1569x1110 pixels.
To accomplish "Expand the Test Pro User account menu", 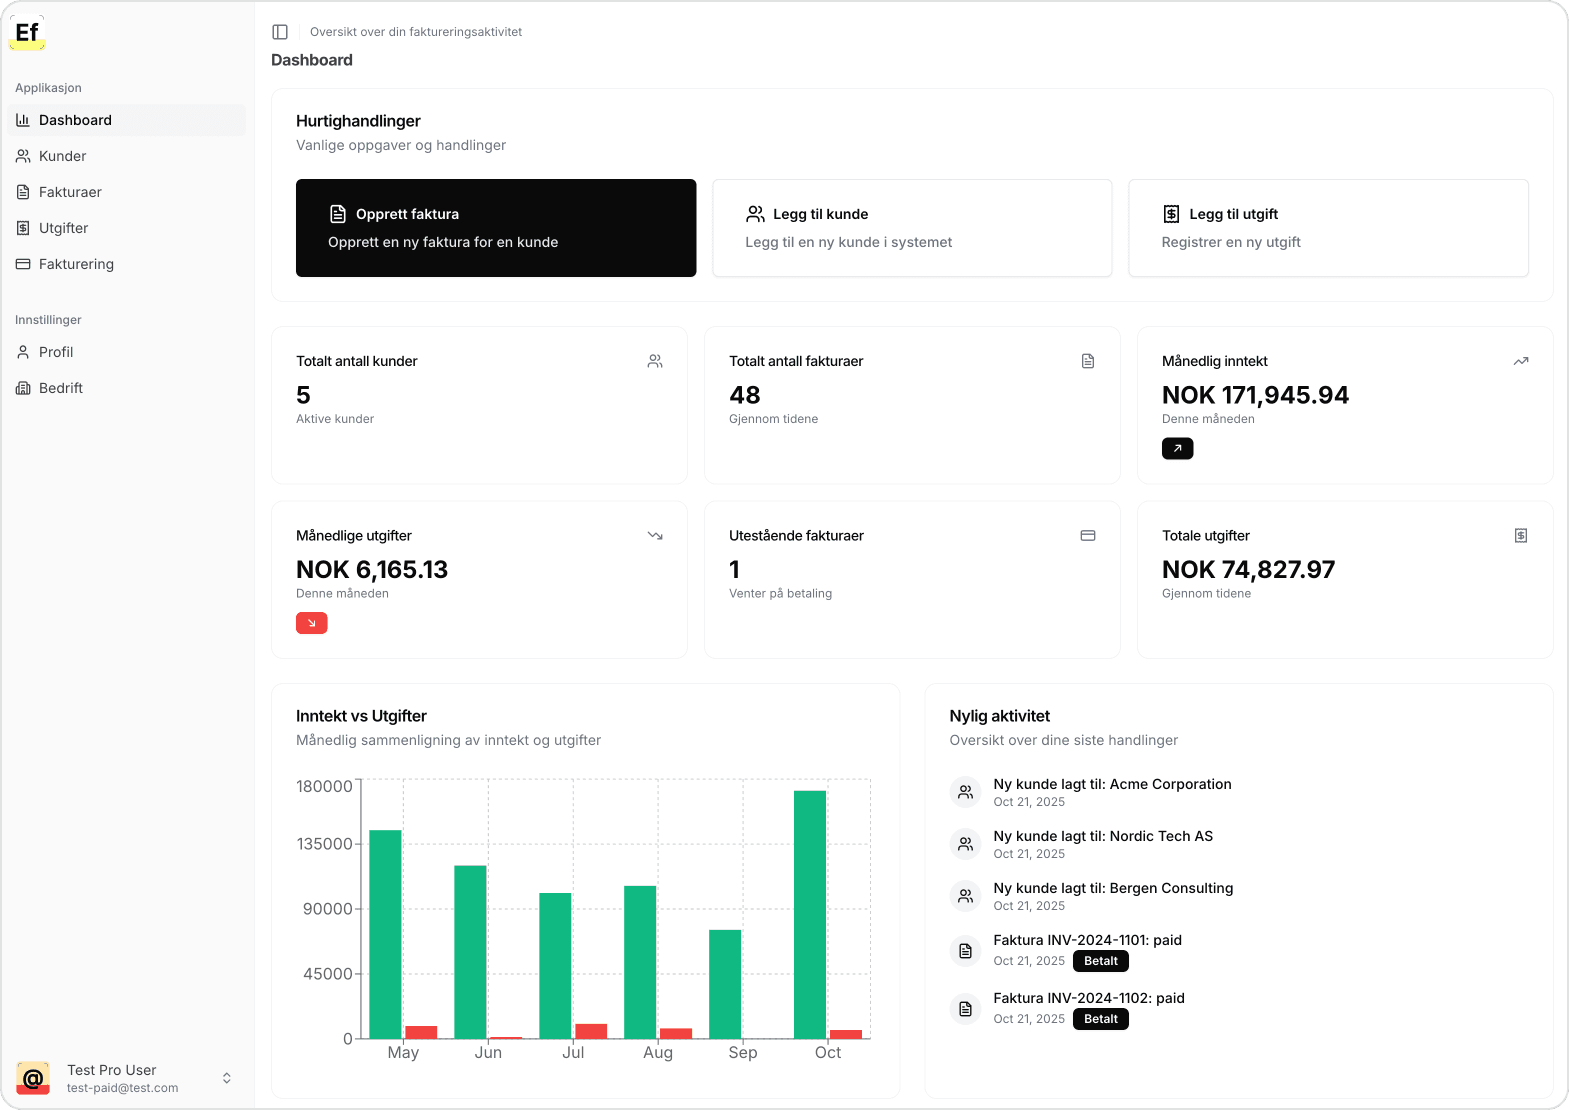I will coord(227,1078).
